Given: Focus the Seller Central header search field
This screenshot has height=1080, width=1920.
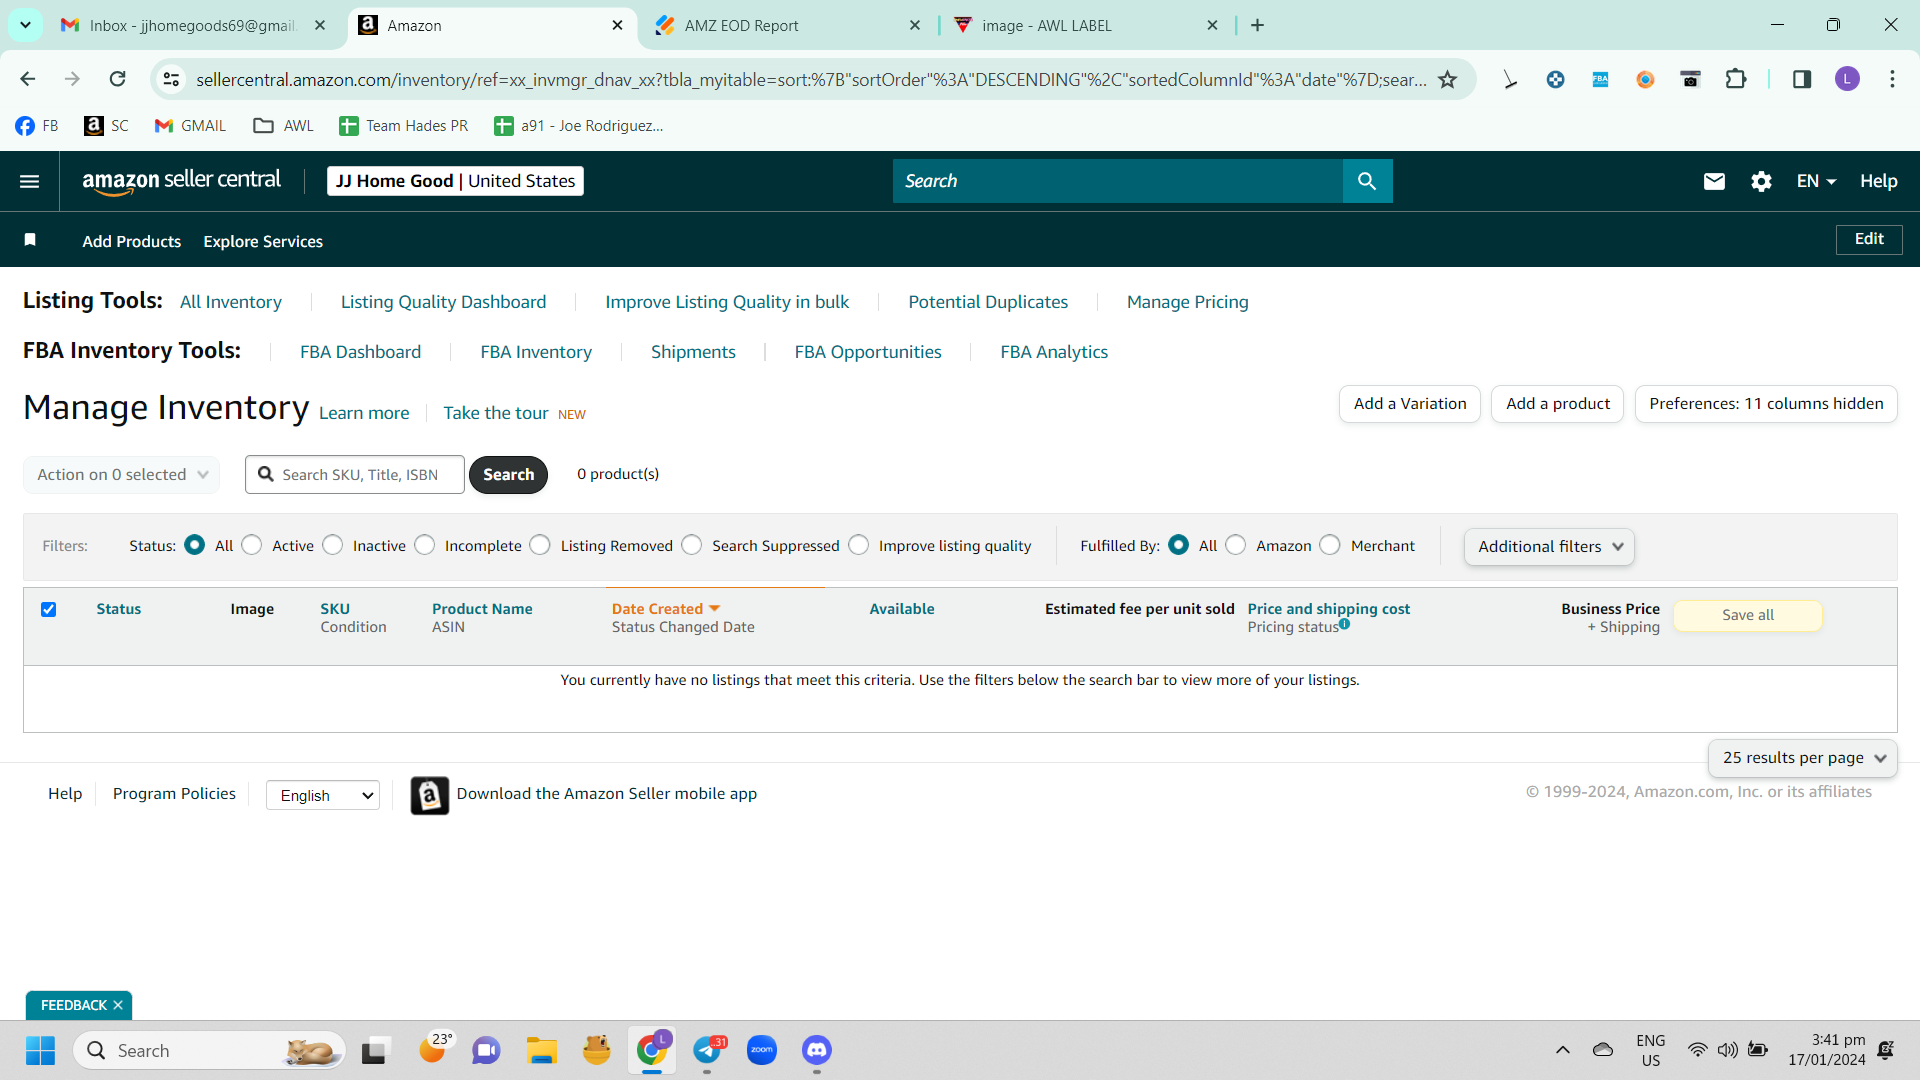Looking at the screenshot, I should click(1118, 181).
